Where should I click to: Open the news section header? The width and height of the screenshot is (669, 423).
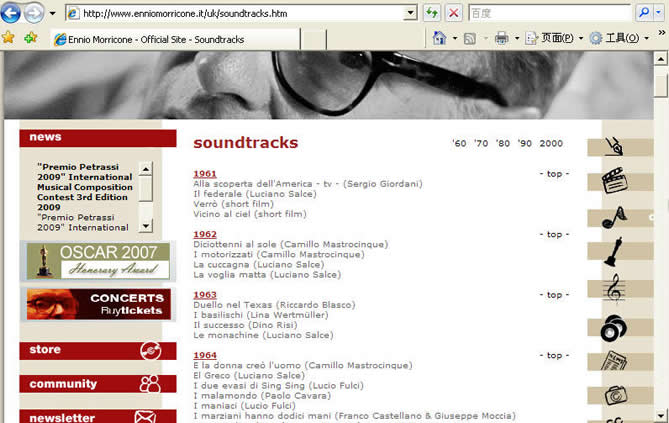point(98,138)
